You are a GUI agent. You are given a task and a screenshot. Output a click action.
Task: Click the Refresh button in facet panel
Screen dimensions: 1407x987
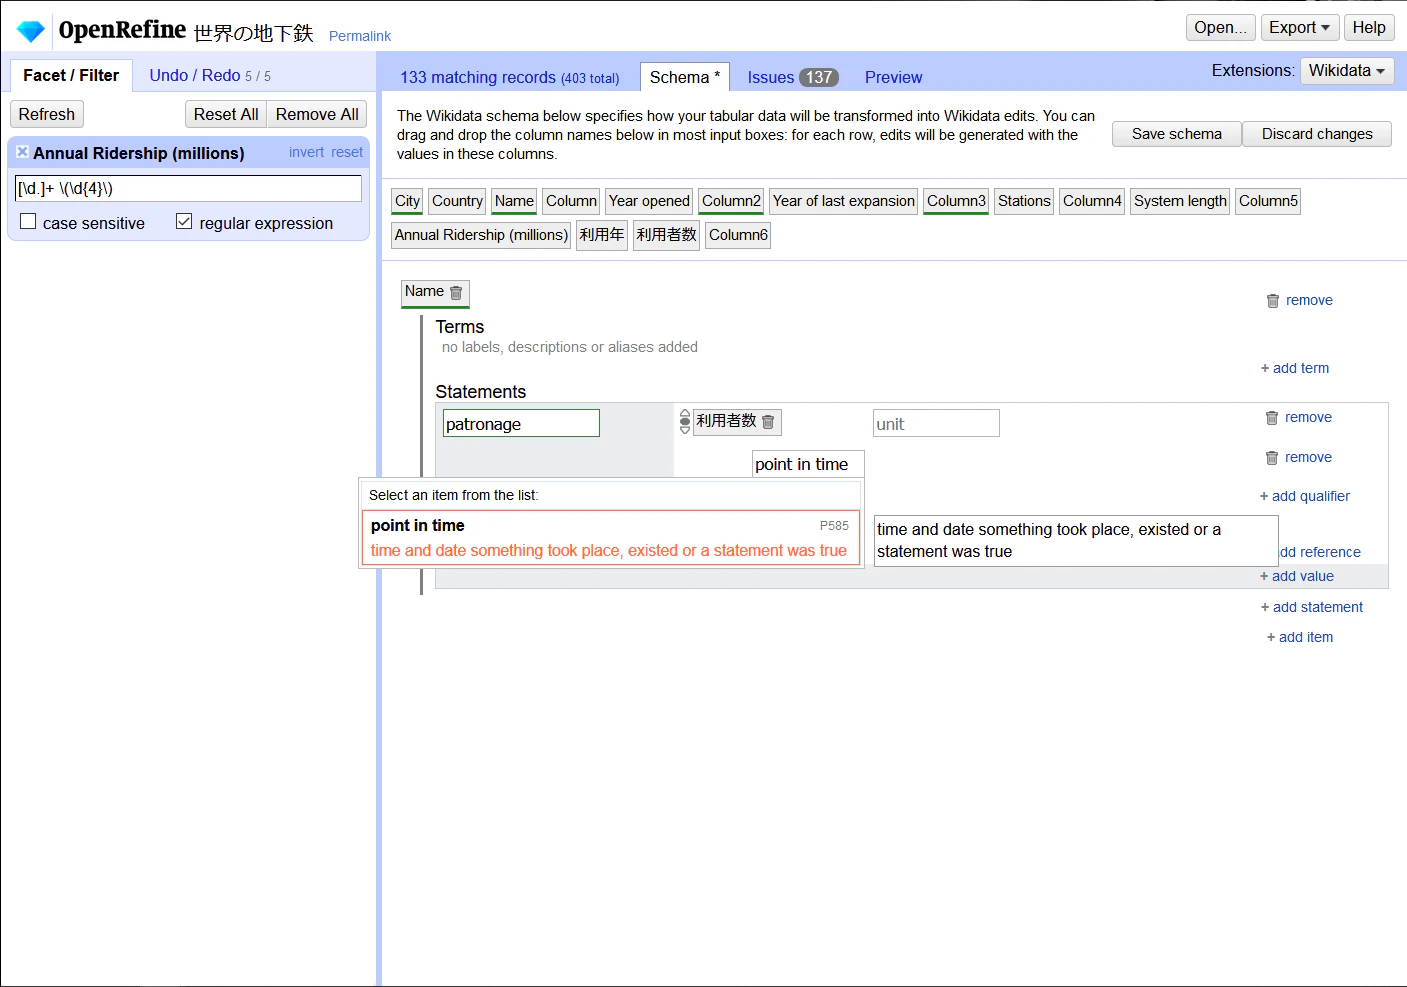tap(47, 114)
